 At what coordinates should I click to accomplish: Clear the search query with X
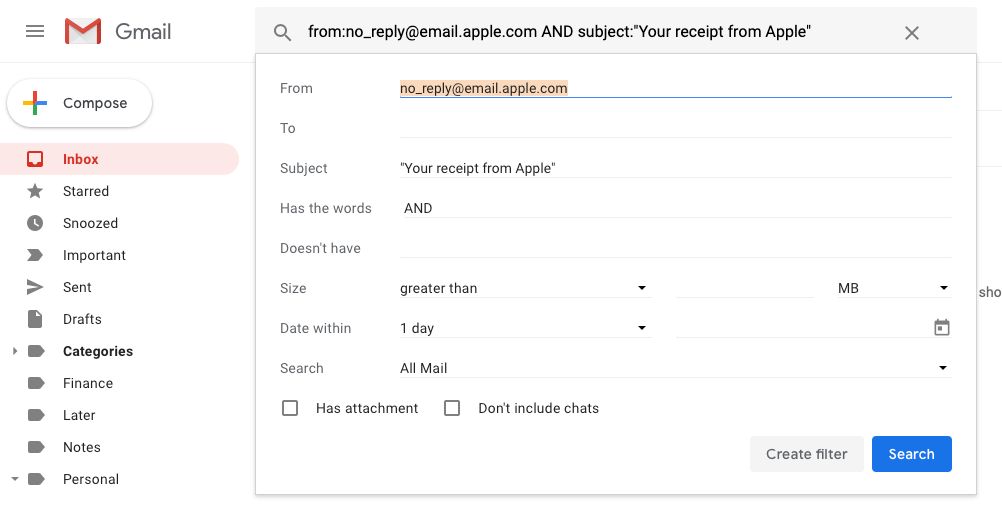tap(911, 33)
